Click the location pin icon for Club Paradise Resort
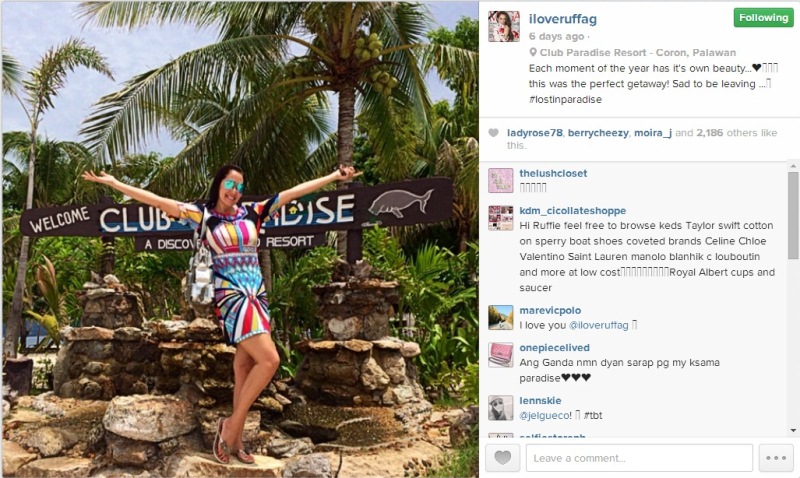The height and width of the screenshot is (478, 800). 533,52
